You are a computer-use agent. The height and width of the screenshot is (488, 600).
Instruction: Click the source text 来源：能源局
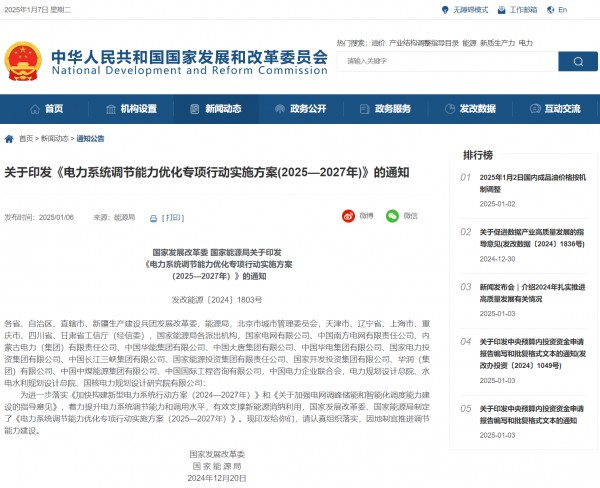point(114,217)
